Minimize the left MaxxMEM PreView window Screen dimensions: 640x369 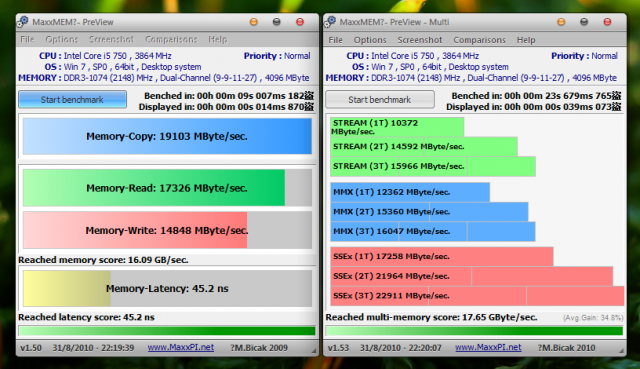[254, 22]
